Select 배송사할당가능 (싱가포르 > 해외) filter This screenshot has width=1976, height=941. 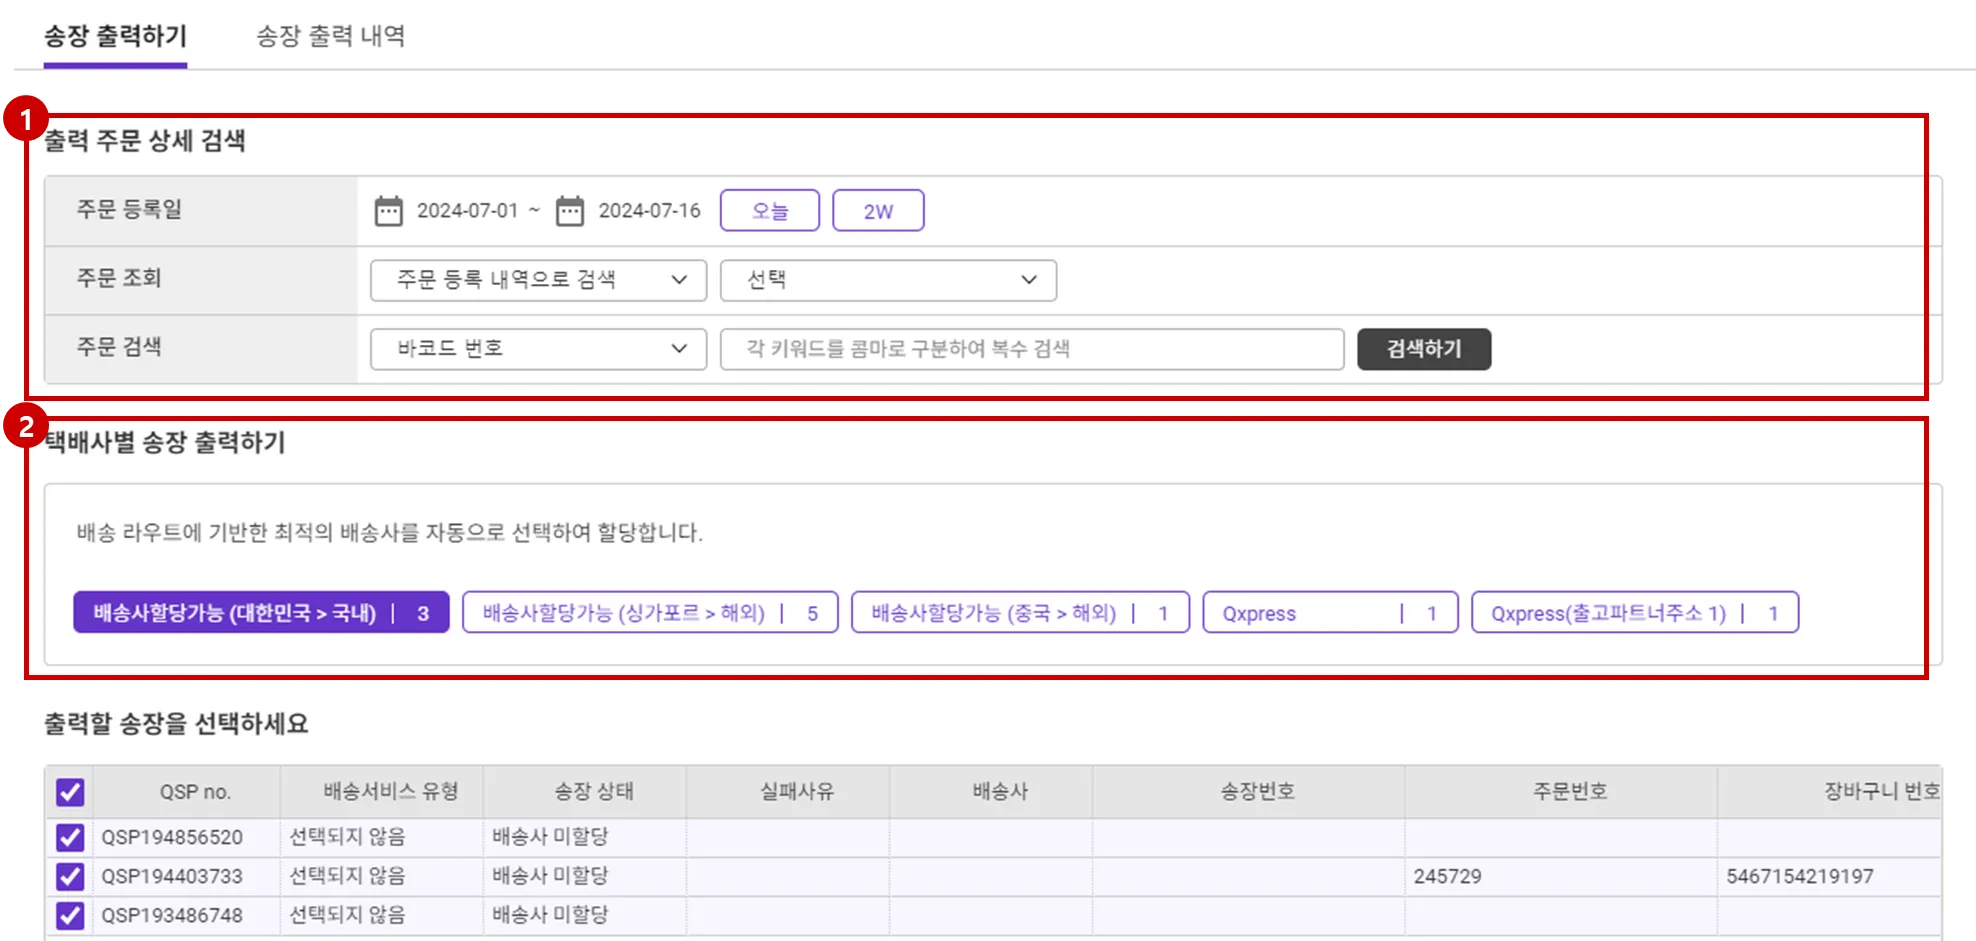click(x=650, y=613)
